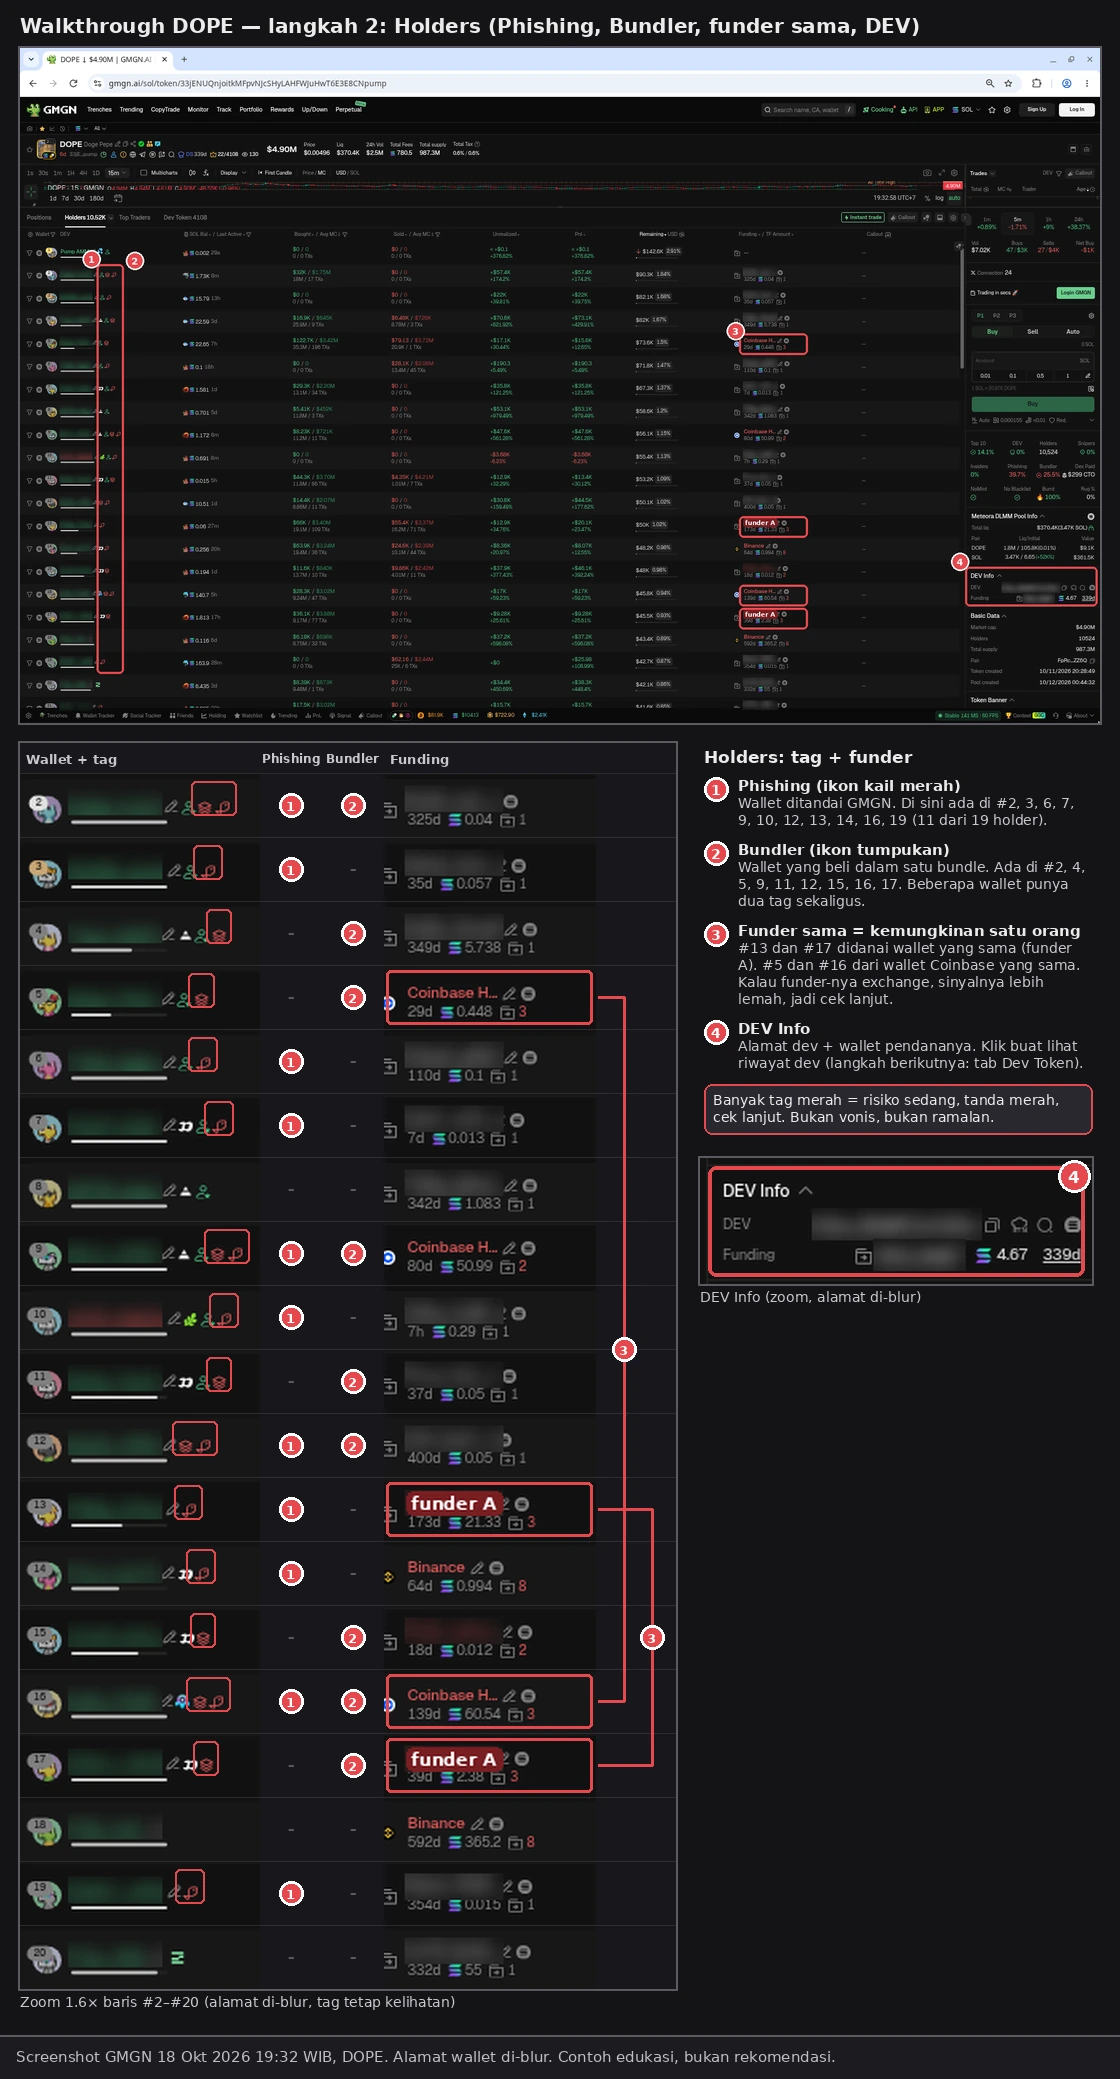Screen dimensions: 1120x2079
Task: Click the Cooking link in the header
Action: pyautogui.click(x=879, y=110)
